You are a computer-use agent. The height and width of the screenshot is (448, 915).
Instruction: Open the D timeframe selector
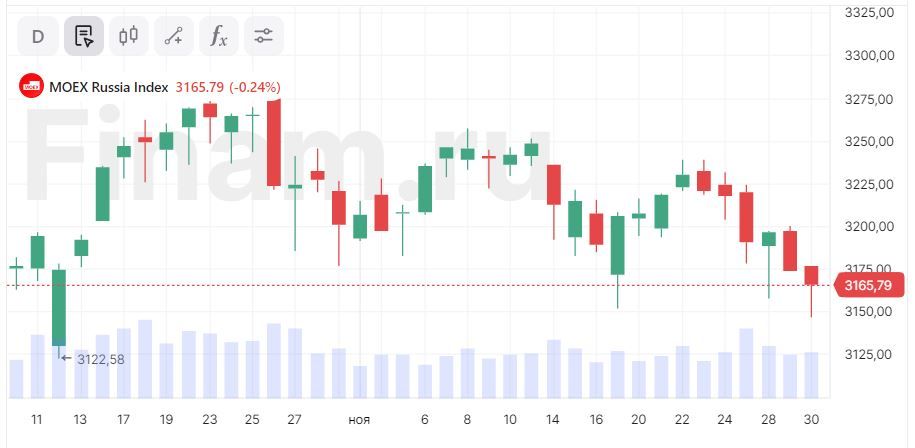[38, 37]
